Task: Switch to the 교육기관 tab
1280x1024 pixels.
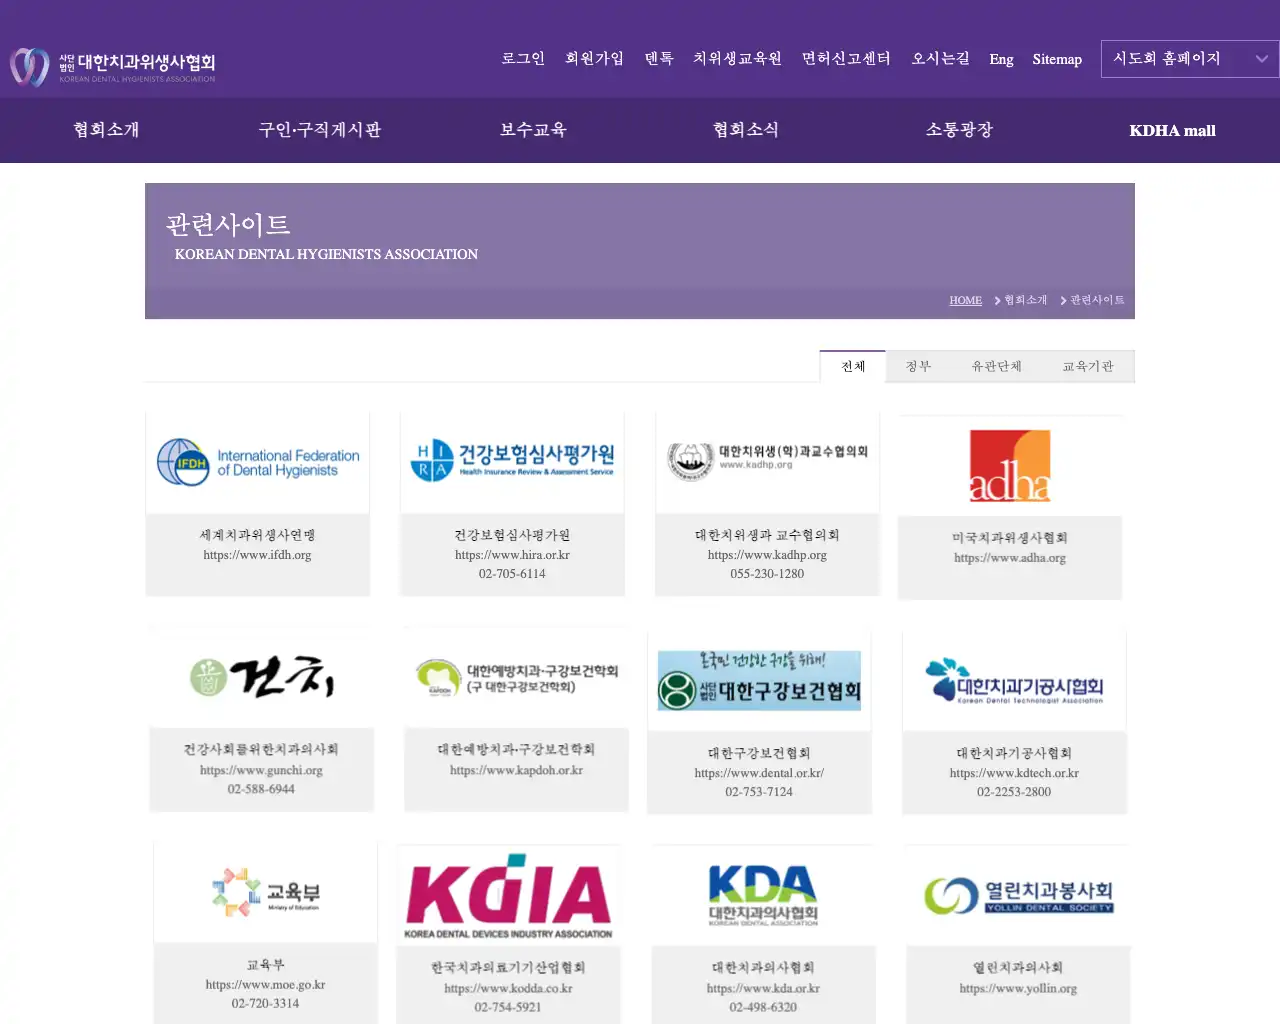Action: [x=1088, y=366]
